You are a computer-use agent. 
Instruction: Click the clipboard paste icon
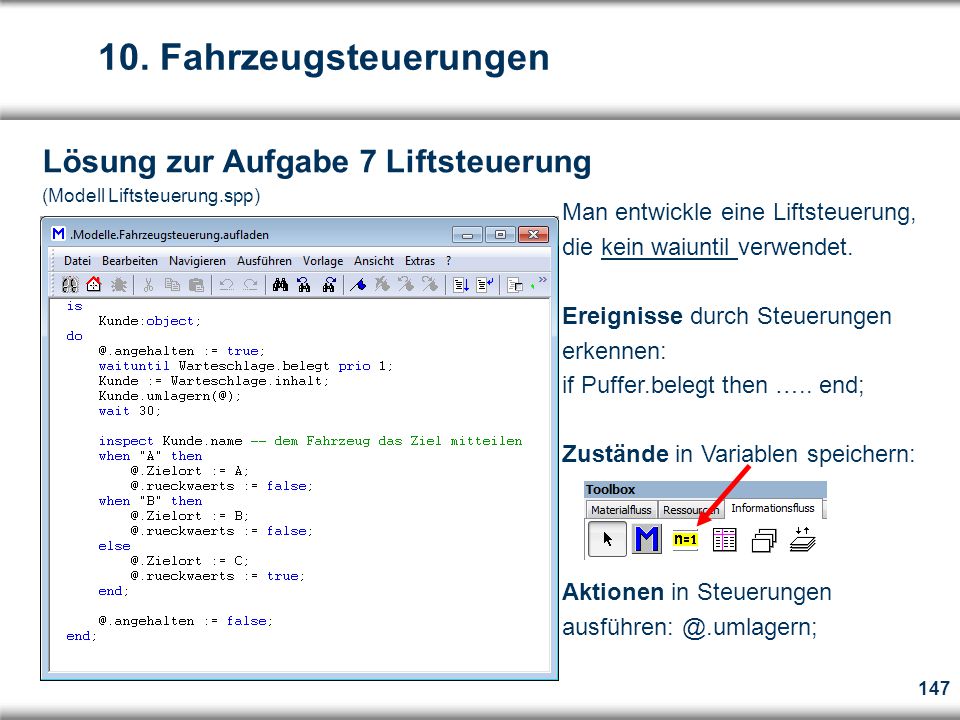coord(197,285)
